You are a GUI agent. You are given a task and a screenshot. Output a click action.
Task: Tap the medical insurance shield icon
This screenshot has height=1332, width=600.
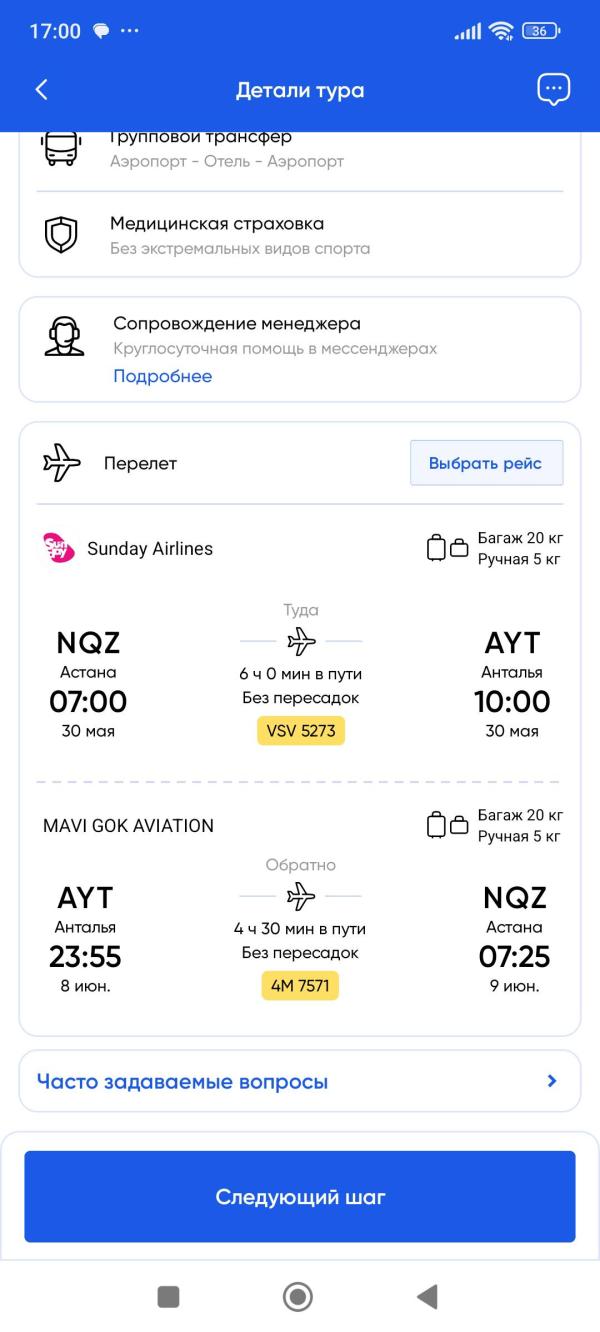click(61, 235)
